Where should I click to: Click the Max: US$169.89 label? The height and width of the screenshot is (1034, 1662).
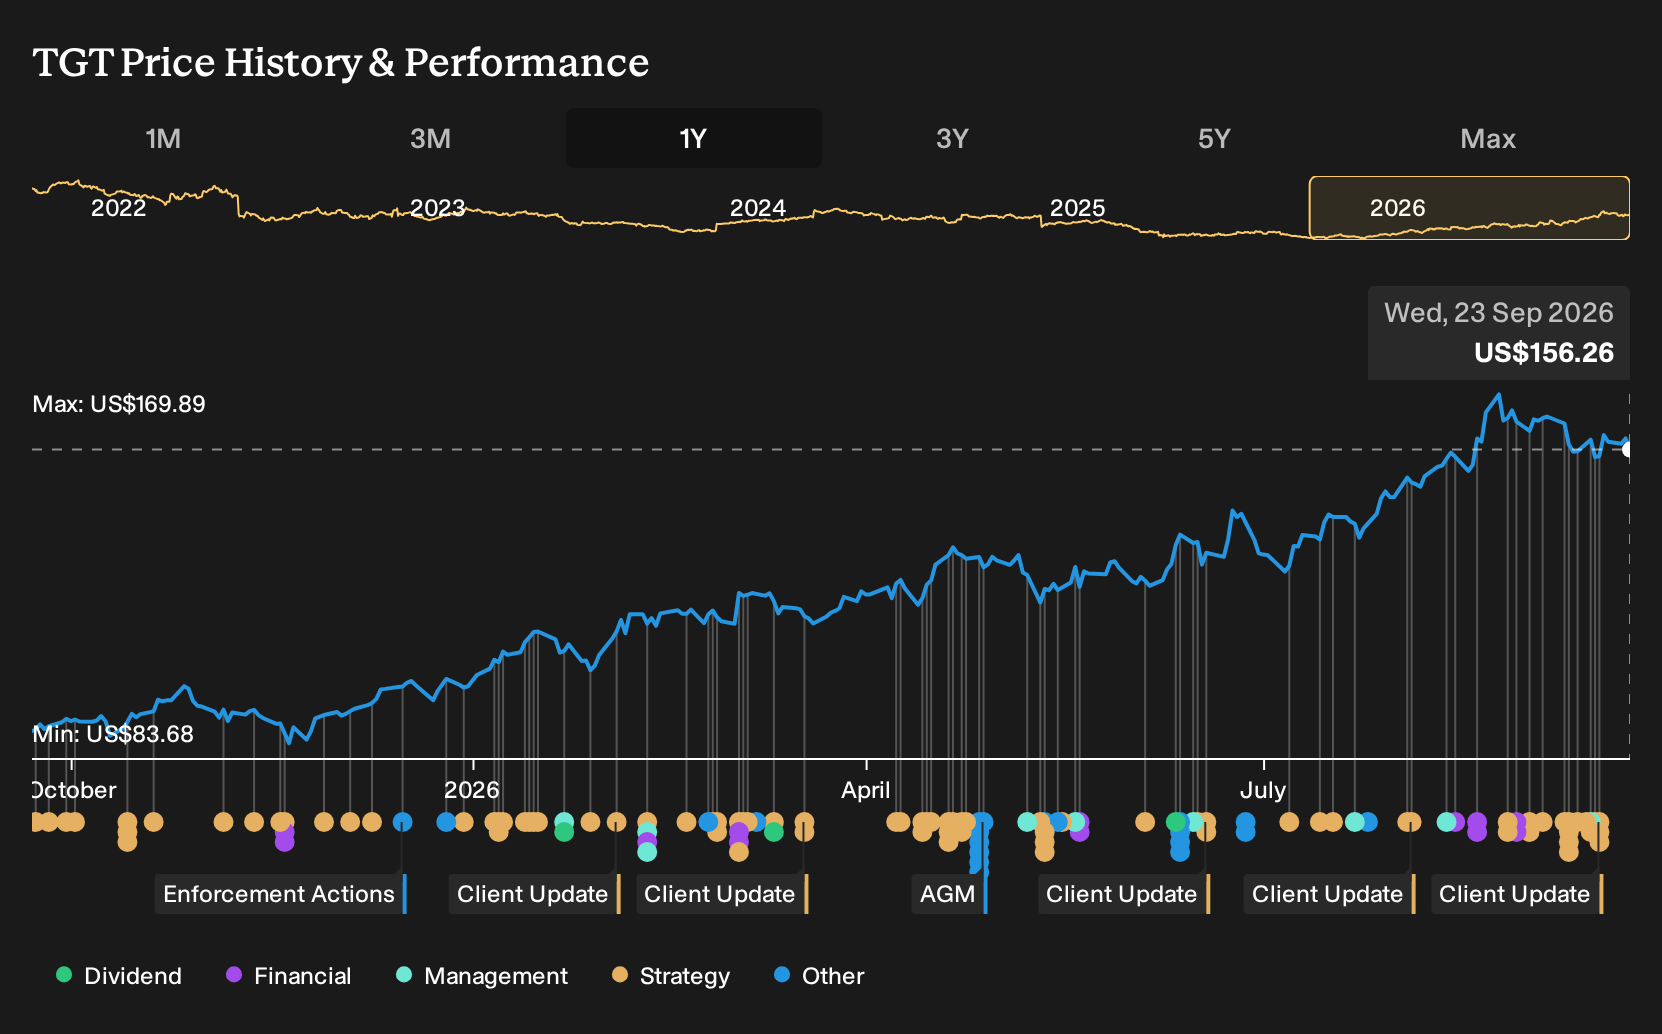(119, 404)
